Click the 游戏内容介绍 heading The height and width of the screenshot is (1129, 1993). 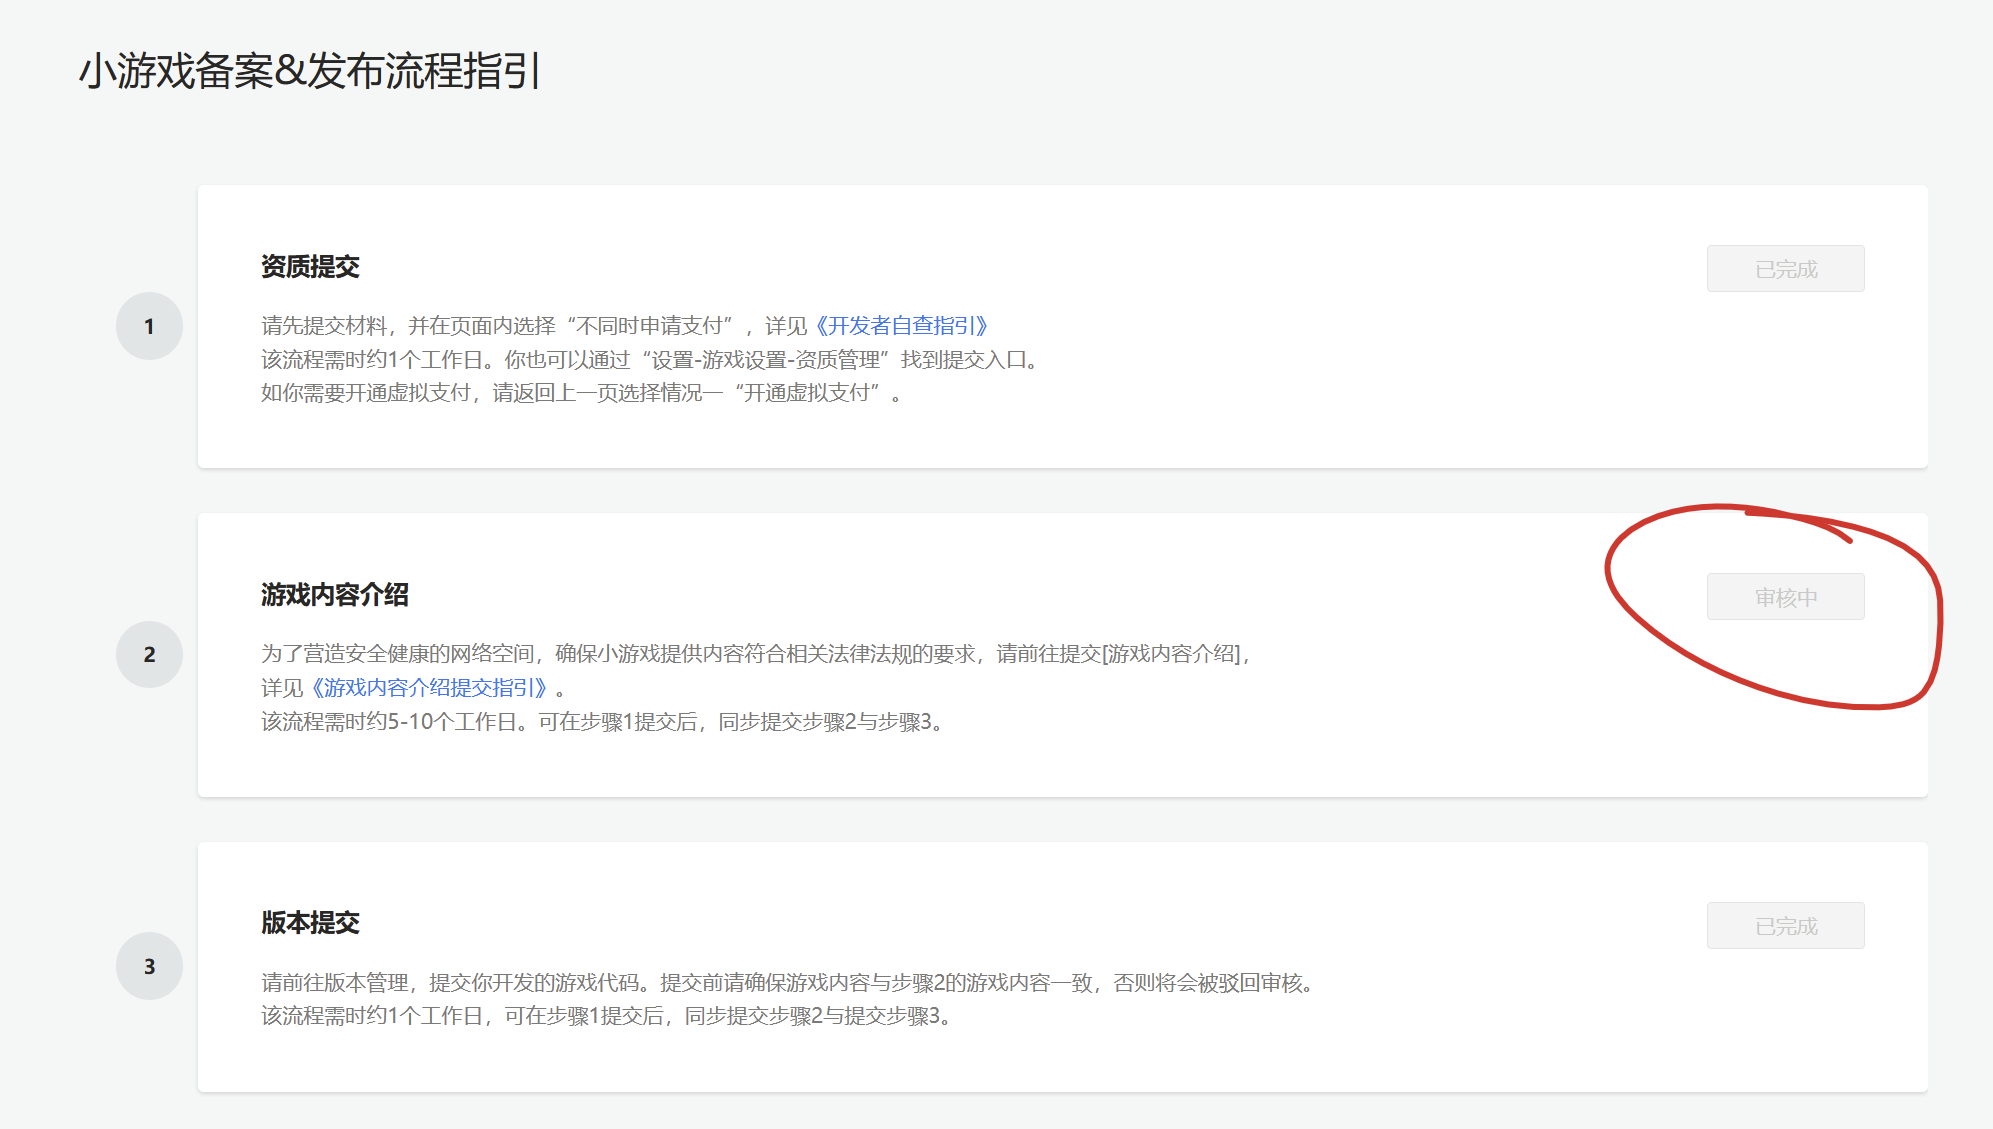pyautogui.click(x=335, y=595)
